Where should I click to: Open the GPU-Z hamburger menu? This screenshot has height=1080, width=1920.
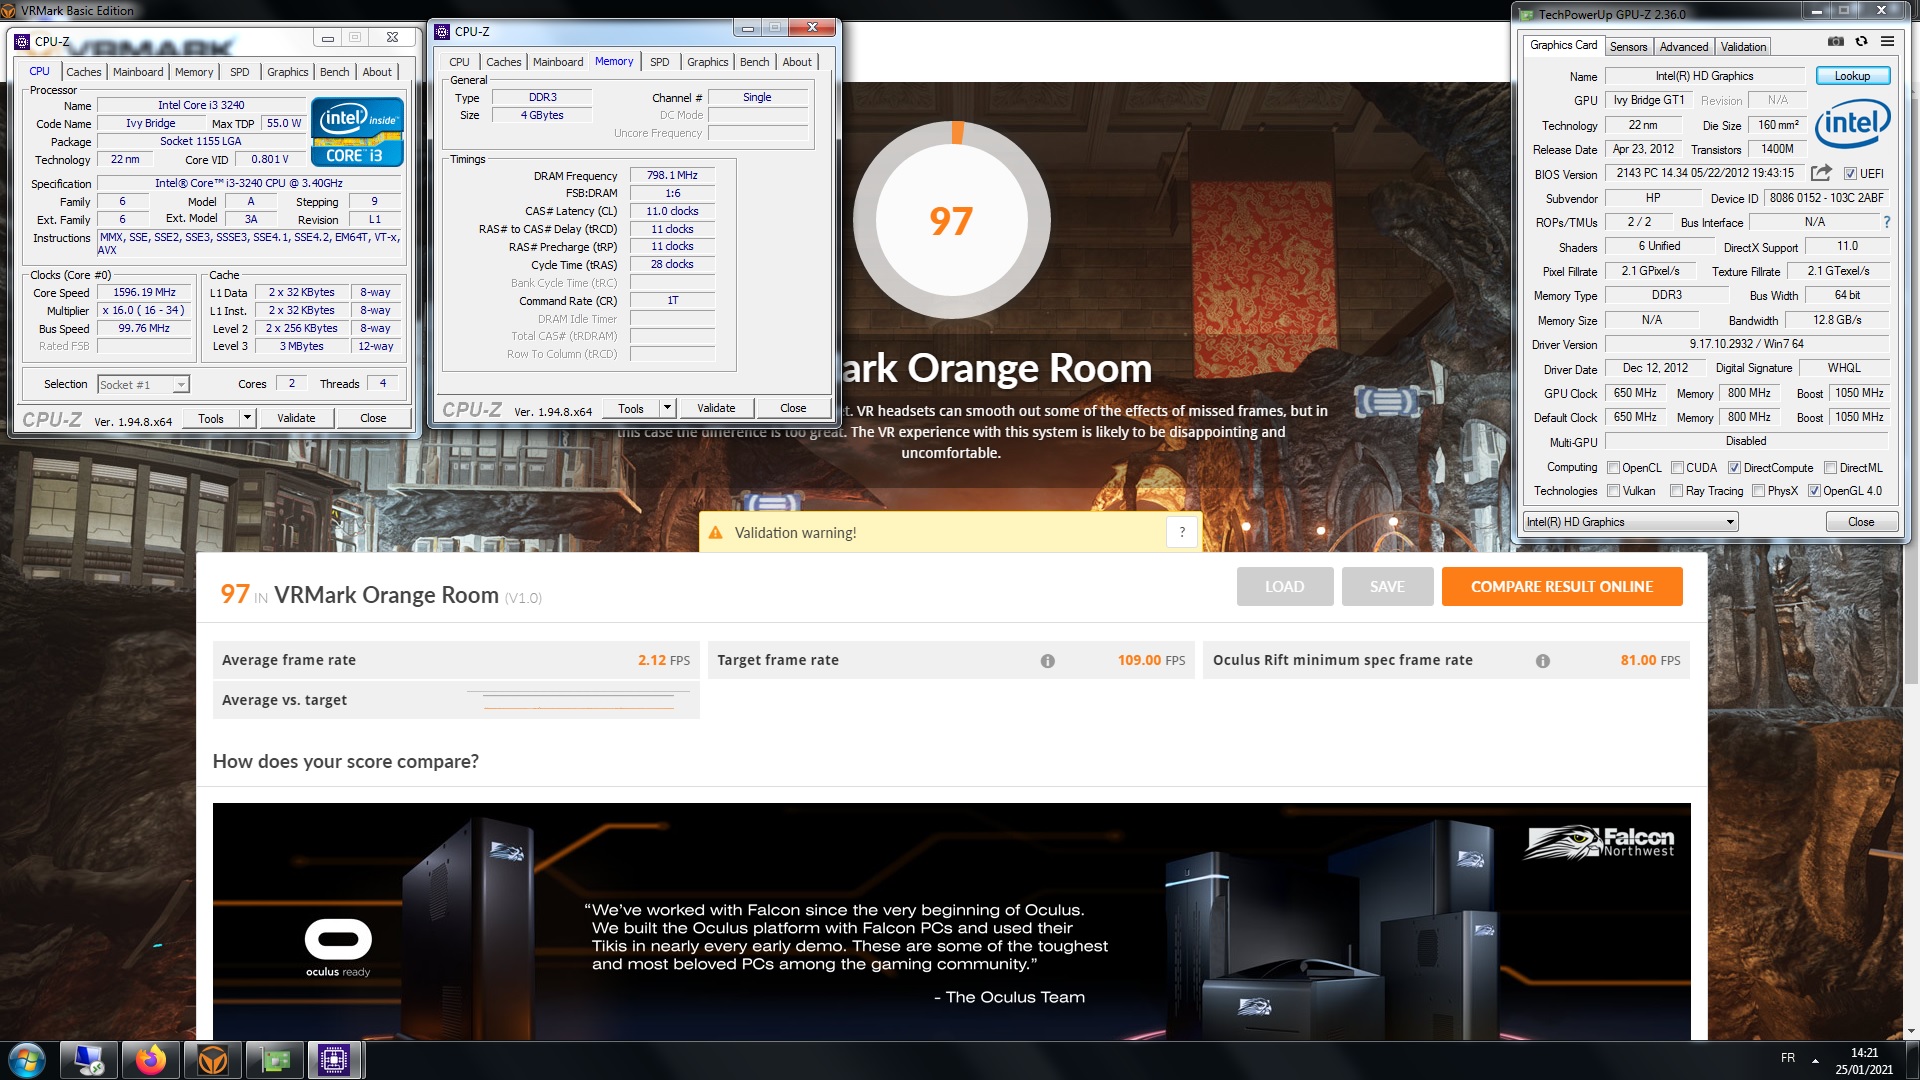pos(1887,42)
